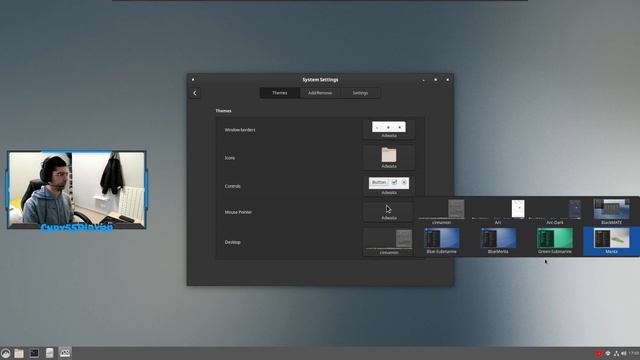This screenshot has height=360, width=640.
Task: Open the Desktop theme chooser
Action: (x=389, y=242)
